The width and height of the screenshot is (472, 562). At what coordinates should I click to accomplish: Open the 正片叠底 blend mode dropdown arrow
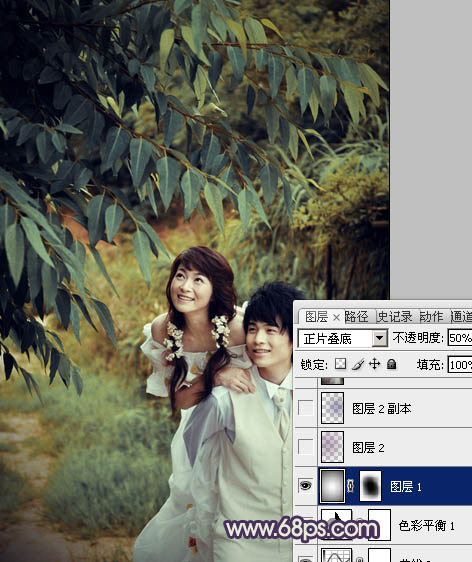pyautogui.click(x=380, y=338)
